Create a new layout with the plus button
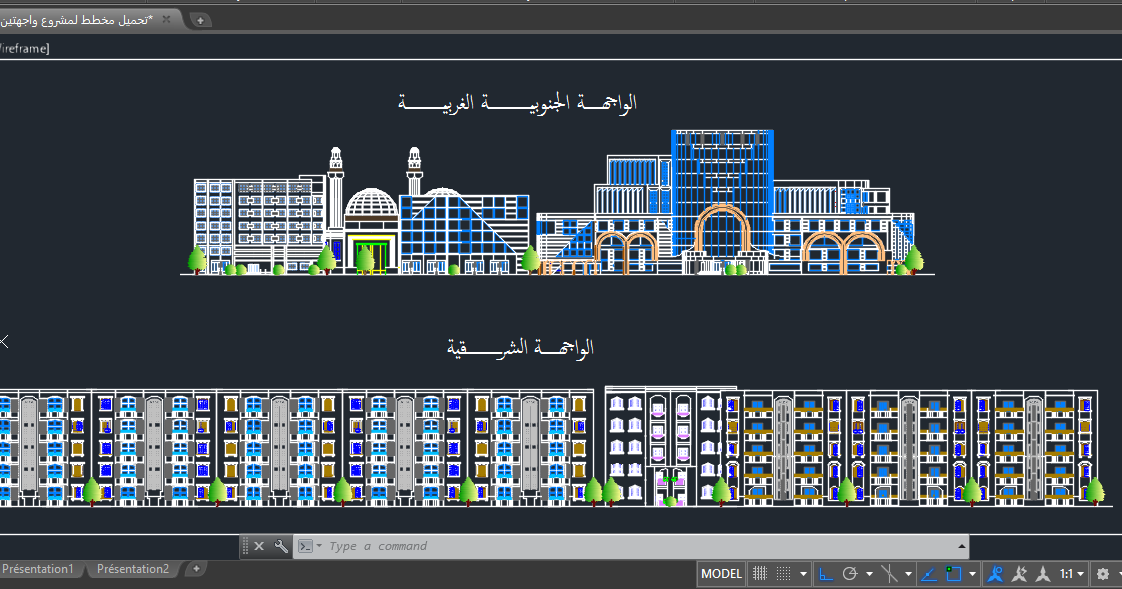 click(x=197, y=569)
